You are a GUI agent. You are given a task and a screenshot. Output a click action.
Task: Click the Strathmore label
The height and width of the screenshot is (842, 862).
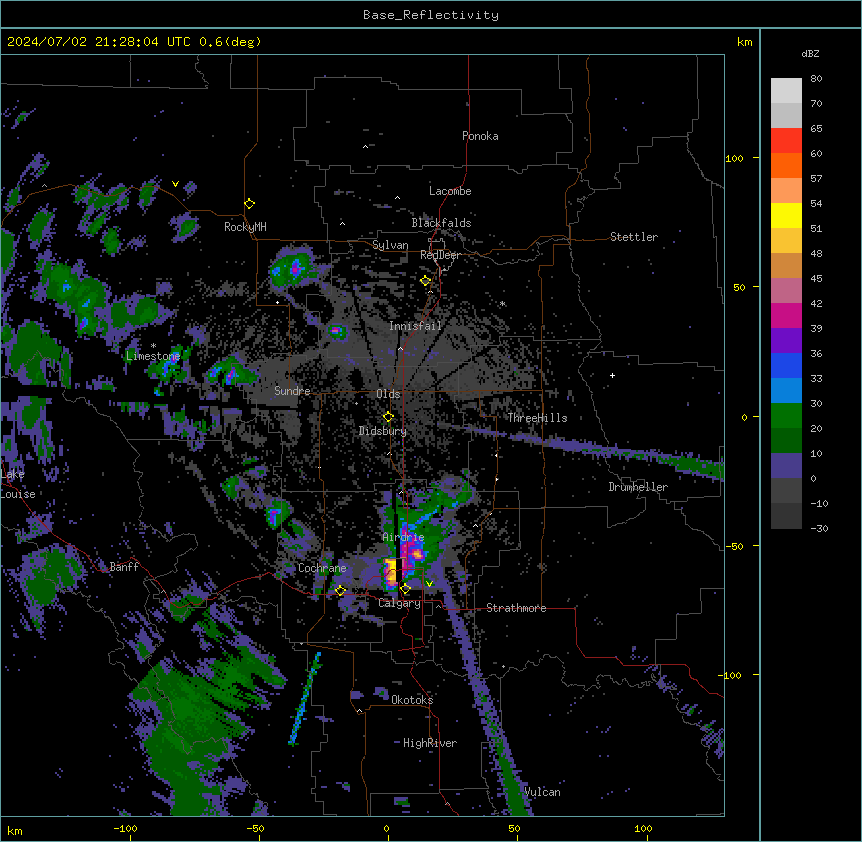click(516, 608)
